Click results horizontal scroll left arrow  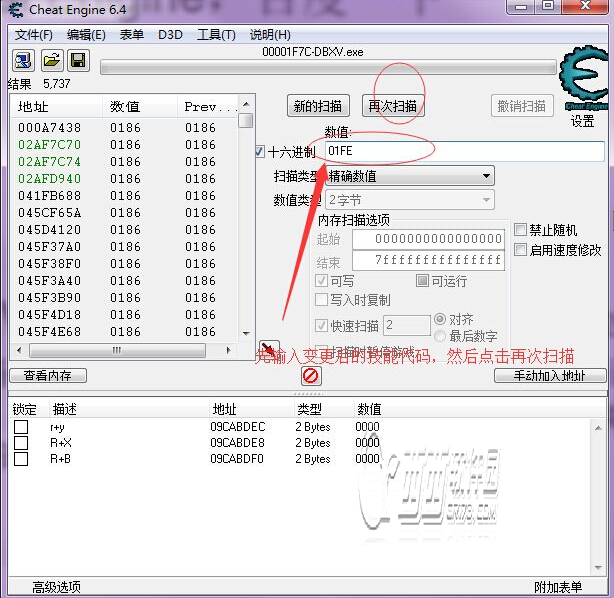click(x=20, y=350)
